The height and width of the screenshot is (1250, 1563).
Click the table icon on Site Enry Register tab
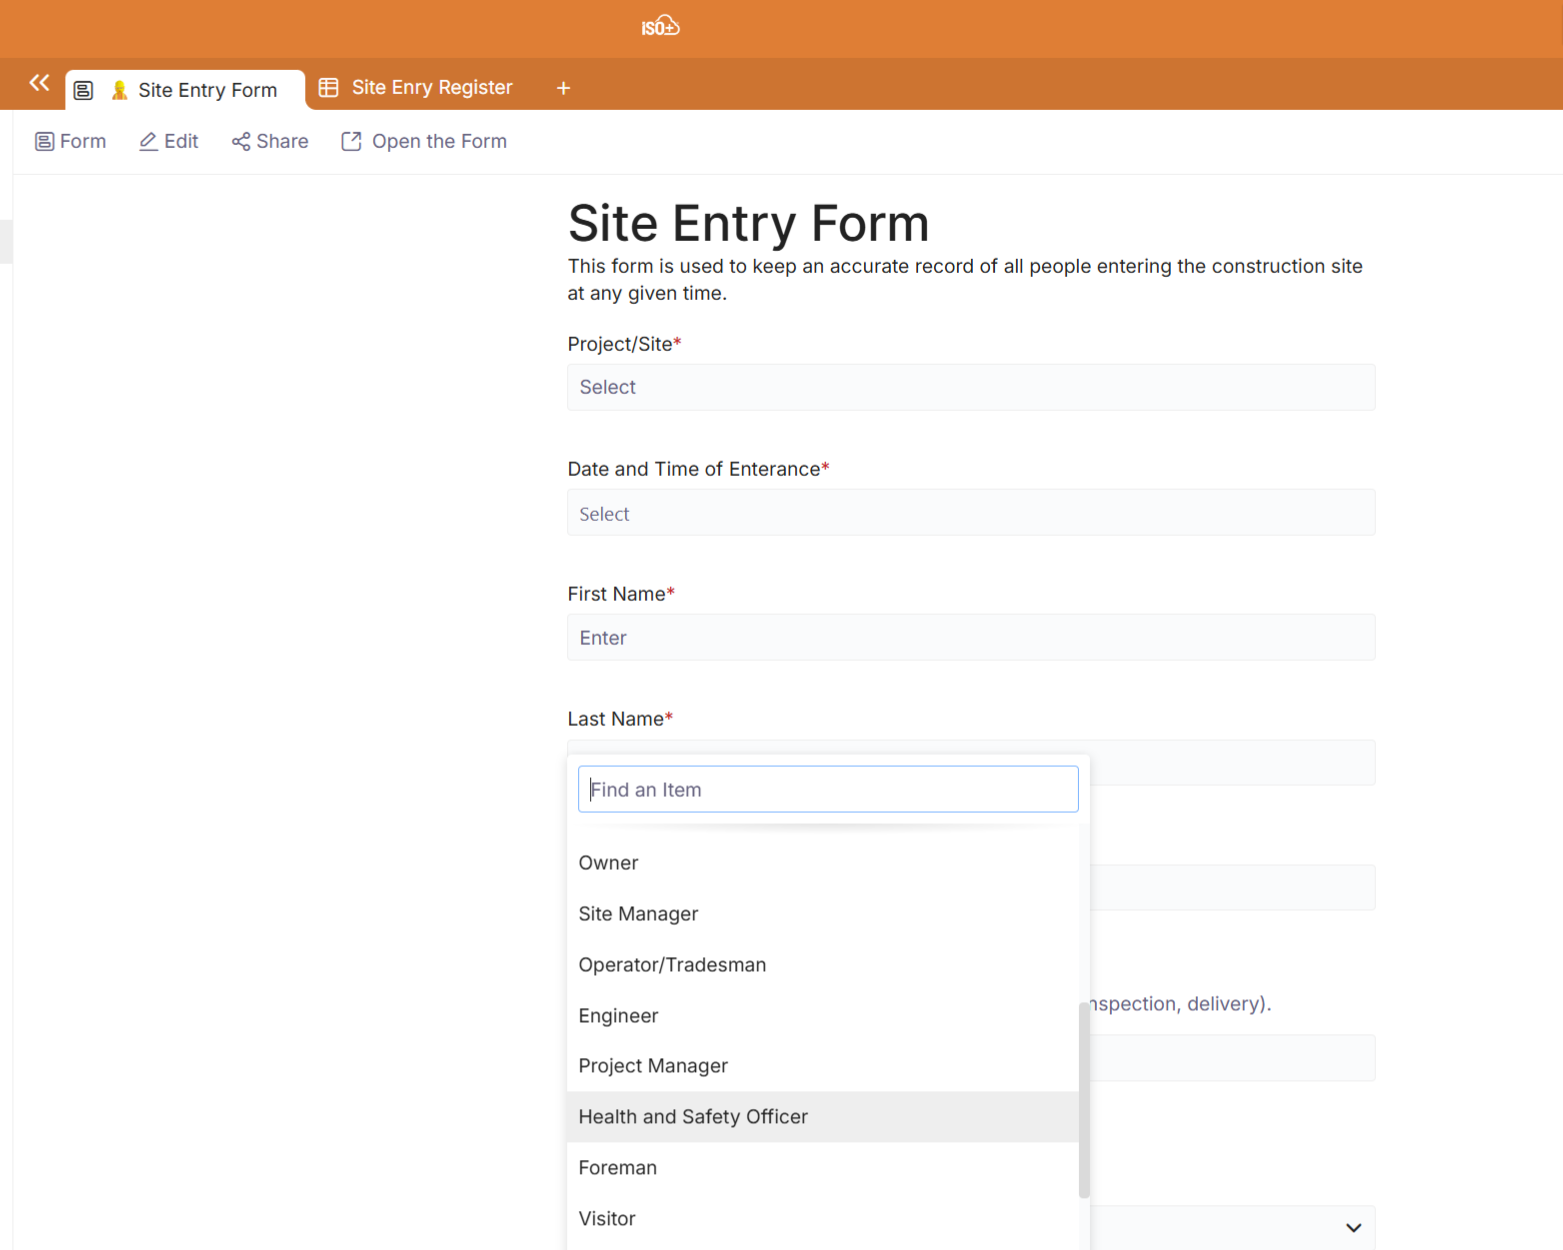click(x=328, y=88)
